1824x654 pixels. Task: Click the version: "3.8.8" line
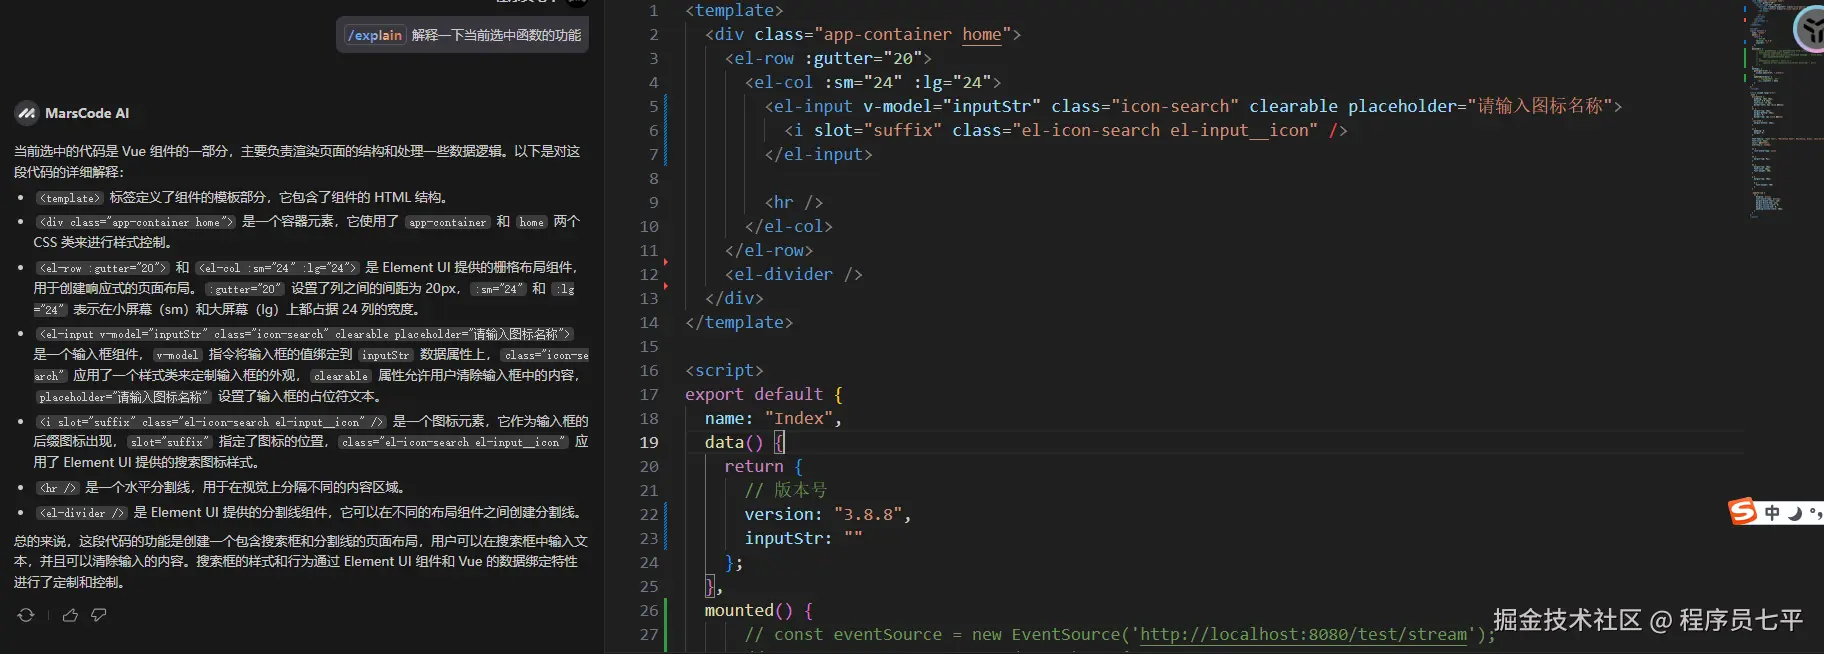click(x=828, y=514)
